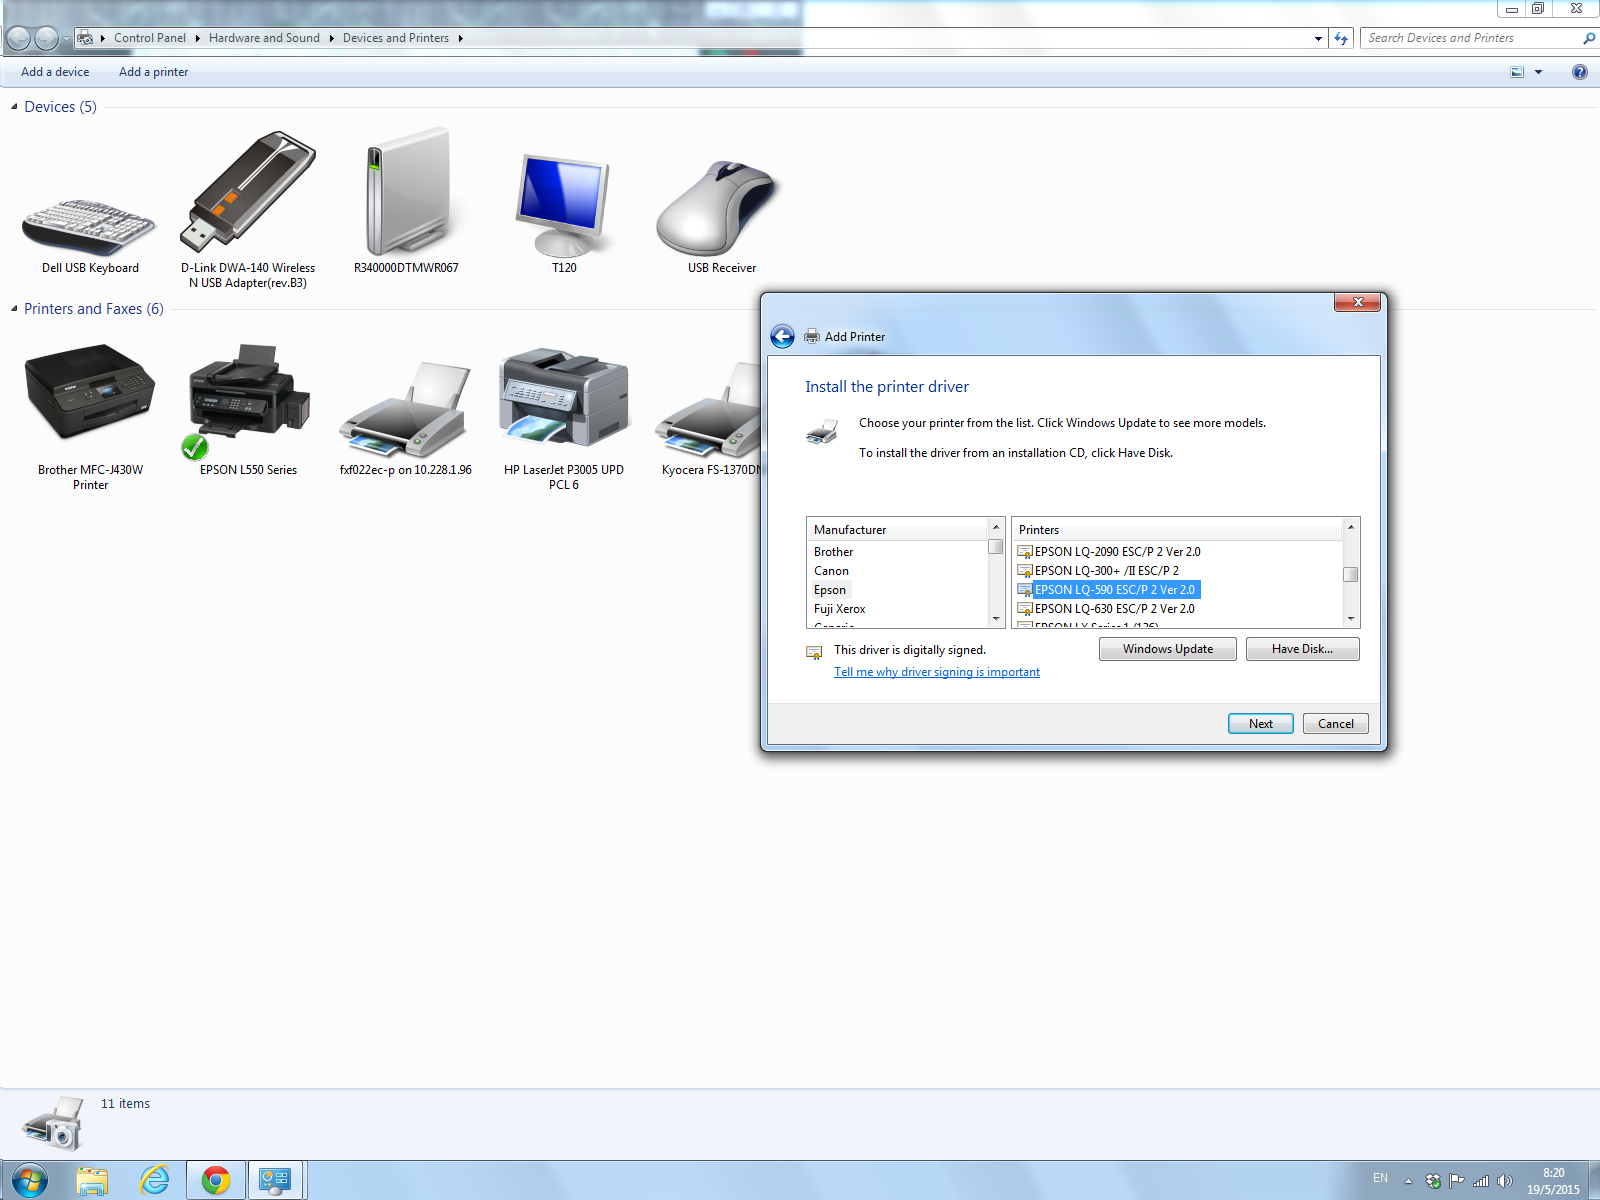Open the Windows Start menu

(28, 1181)
